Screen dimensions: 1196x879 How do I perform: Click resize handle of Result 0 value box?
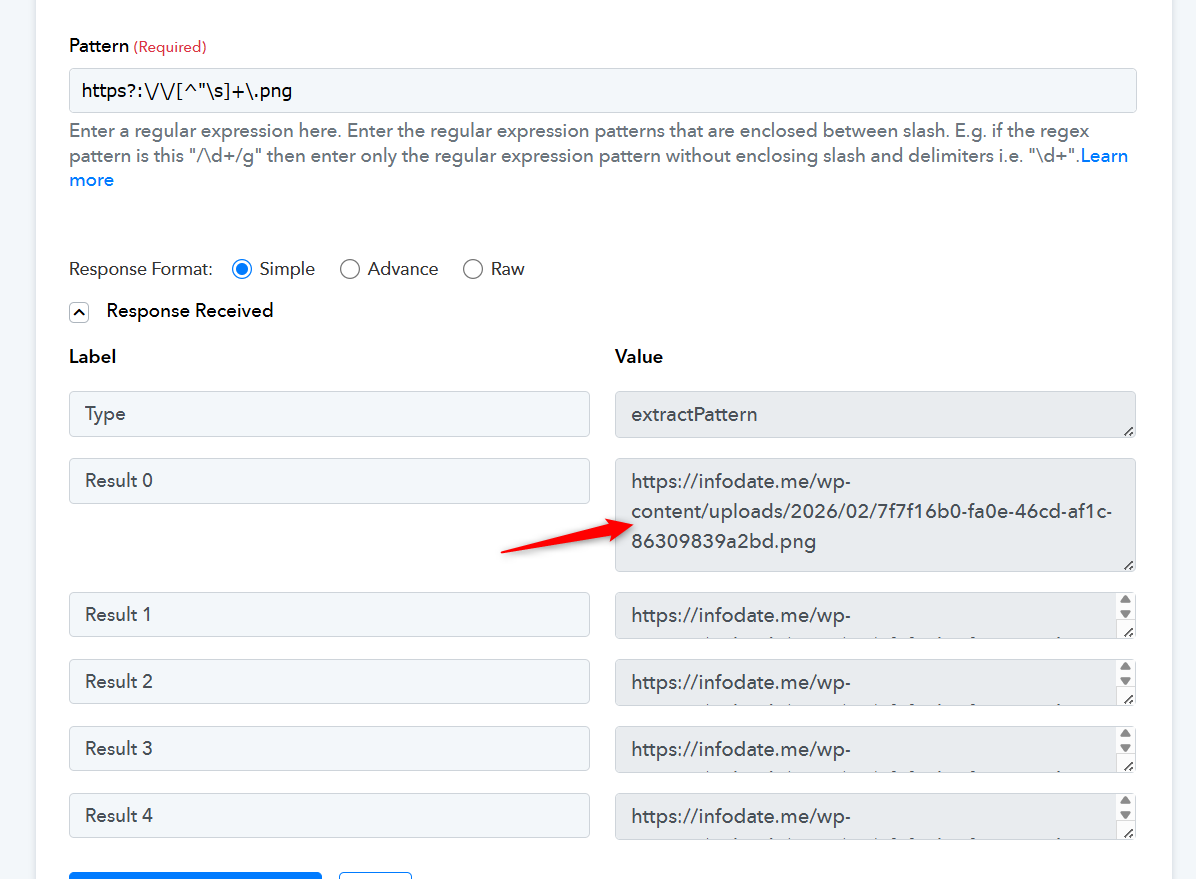[x=1128, y=565]
